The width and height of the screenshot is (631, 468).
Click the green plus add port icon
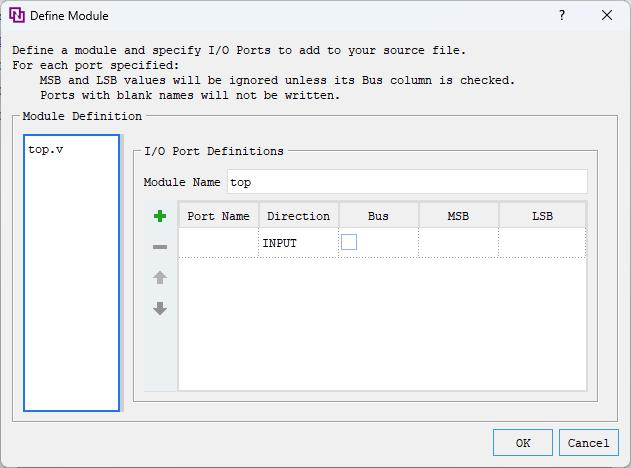160,216
